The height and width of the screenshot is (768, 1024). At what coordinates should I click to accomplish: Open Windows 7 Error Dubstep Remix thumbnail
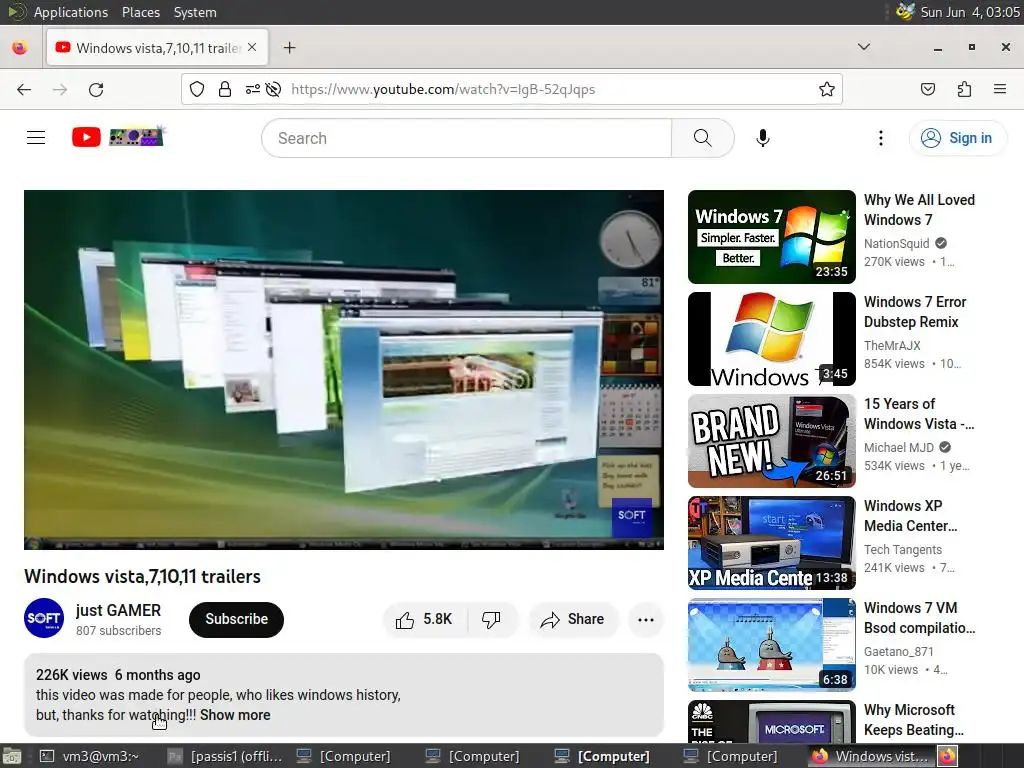point(772,339)
